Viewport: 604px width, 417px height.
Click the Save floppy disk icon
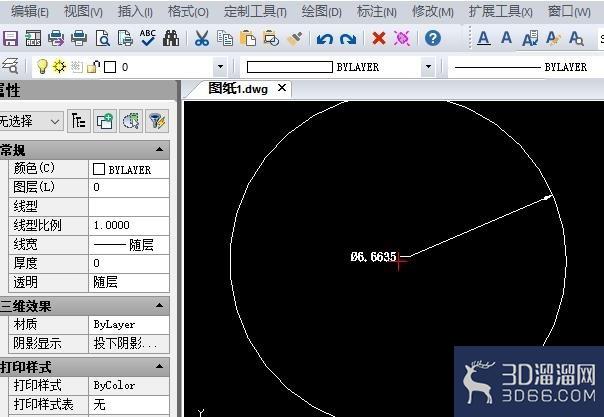tap(10, 39)
